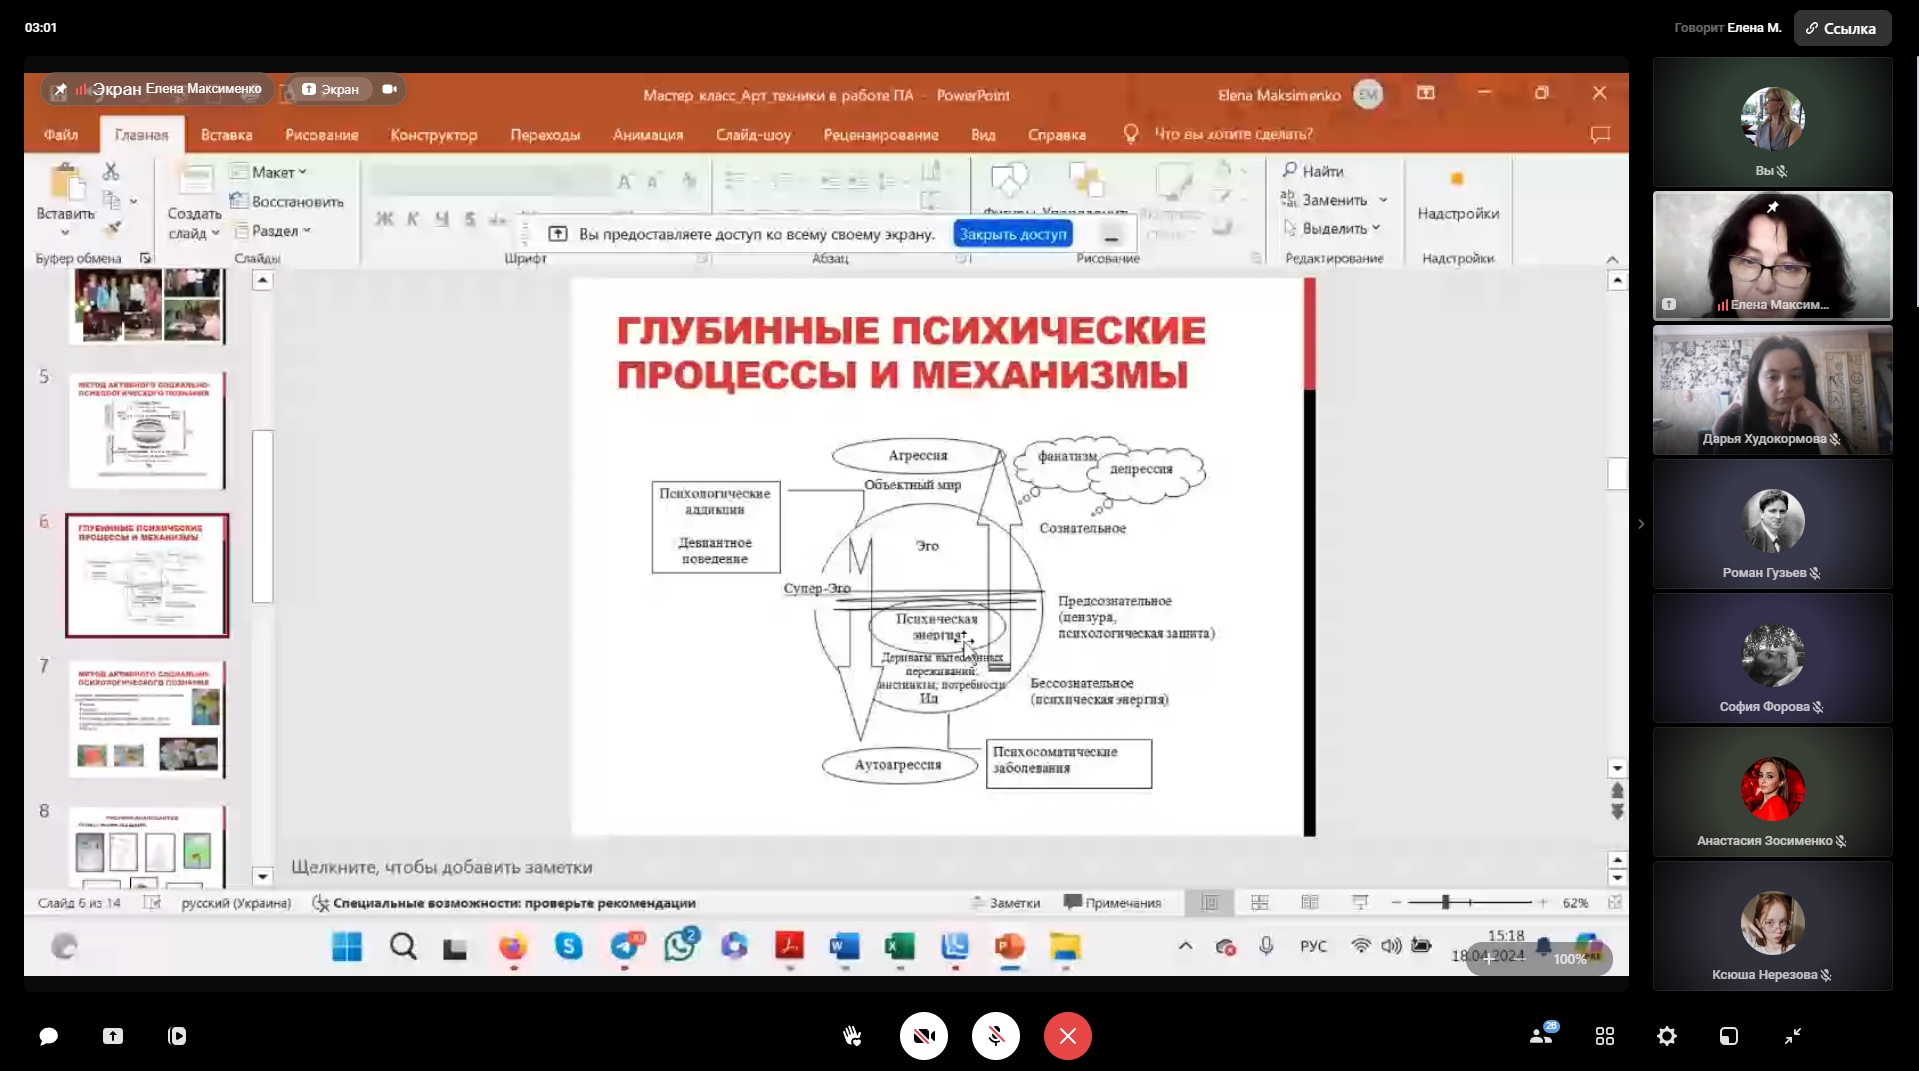Toggle the microphone mute button
Viewport: 1919px width, 1071px height.
click(x=995, y=1036)
